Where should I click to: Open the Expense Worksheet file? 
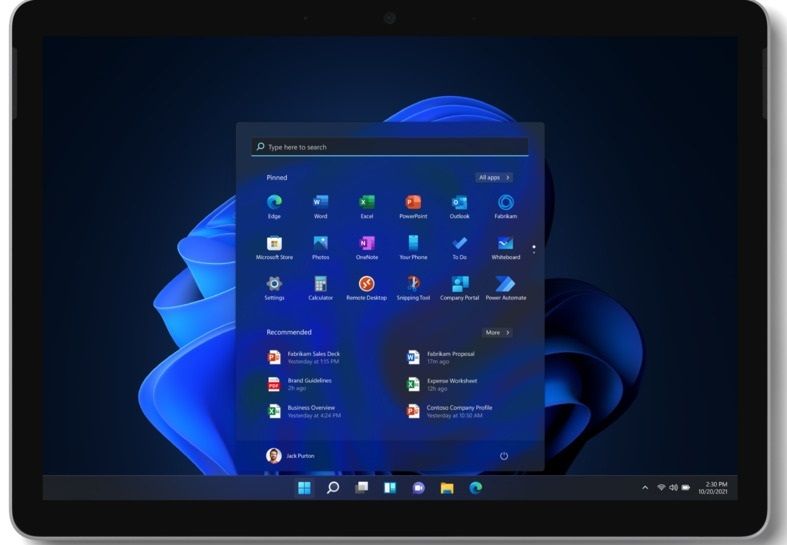(x=442, y=384)
